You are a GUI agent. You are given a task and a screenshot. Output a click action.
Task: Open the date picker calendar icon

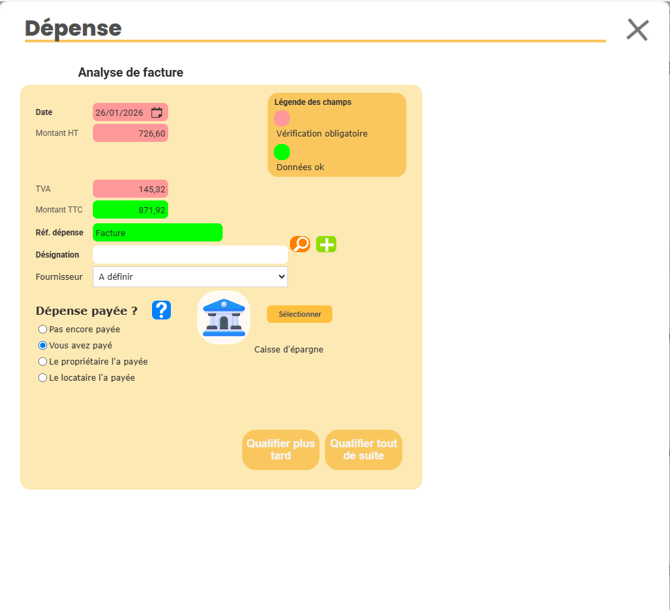point(157,113)
